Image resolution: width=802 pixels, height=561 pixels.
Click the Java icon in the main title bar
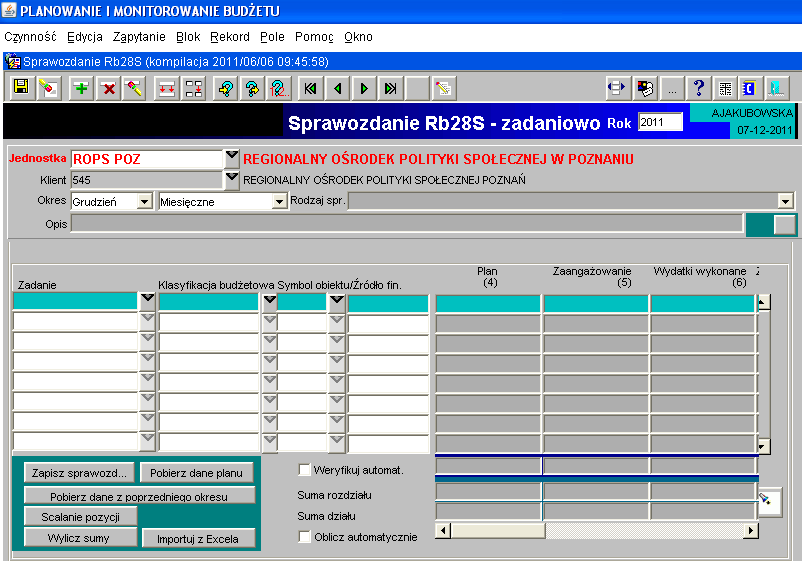coord(9,10)
